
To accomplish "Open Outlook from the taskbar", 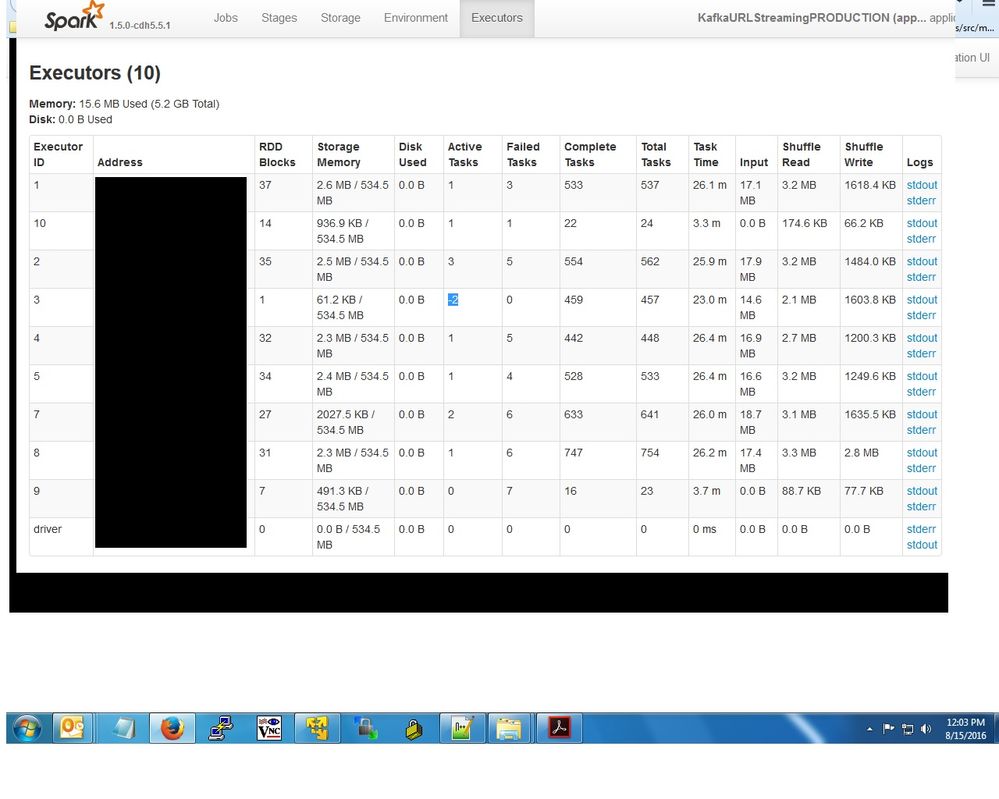I will tap(72, 728).
